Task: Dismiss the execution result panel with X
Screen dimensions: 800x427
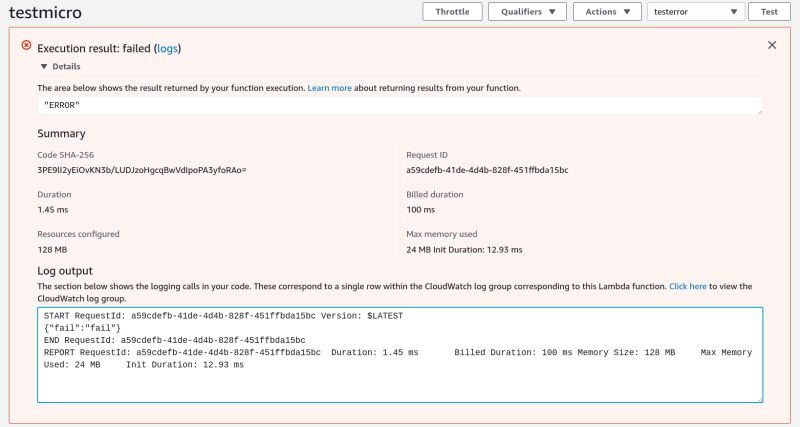Action: pos(772,45)
